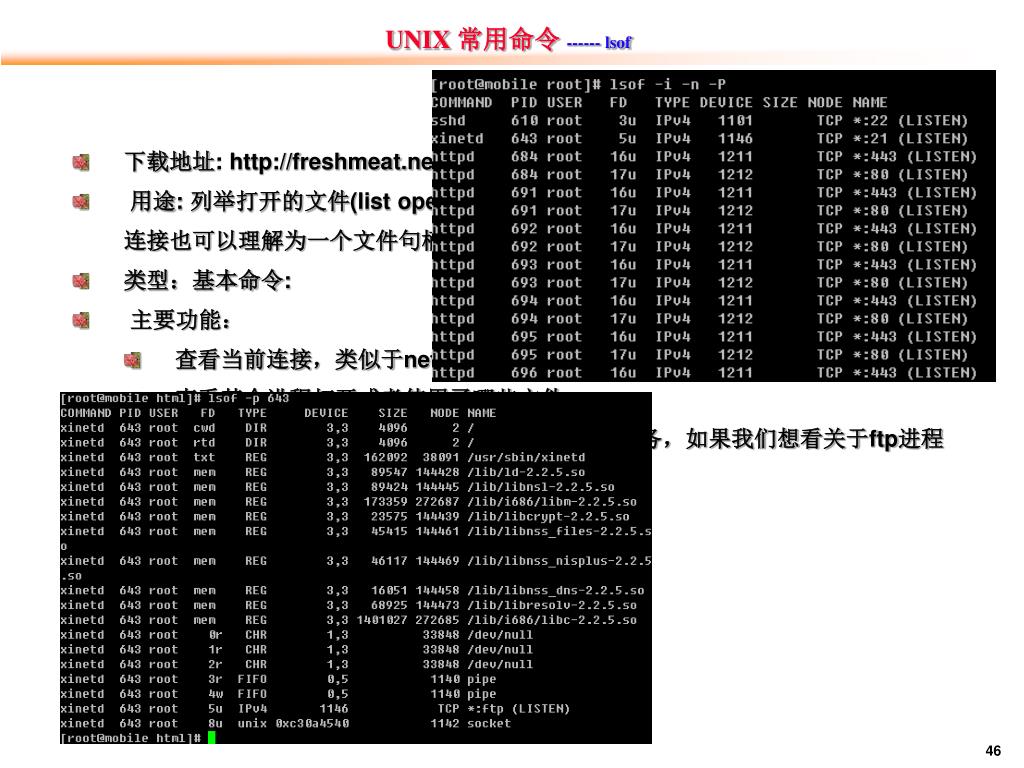Select the httpd 692 17u row
1024x768 pixels.
coord(699,247)
